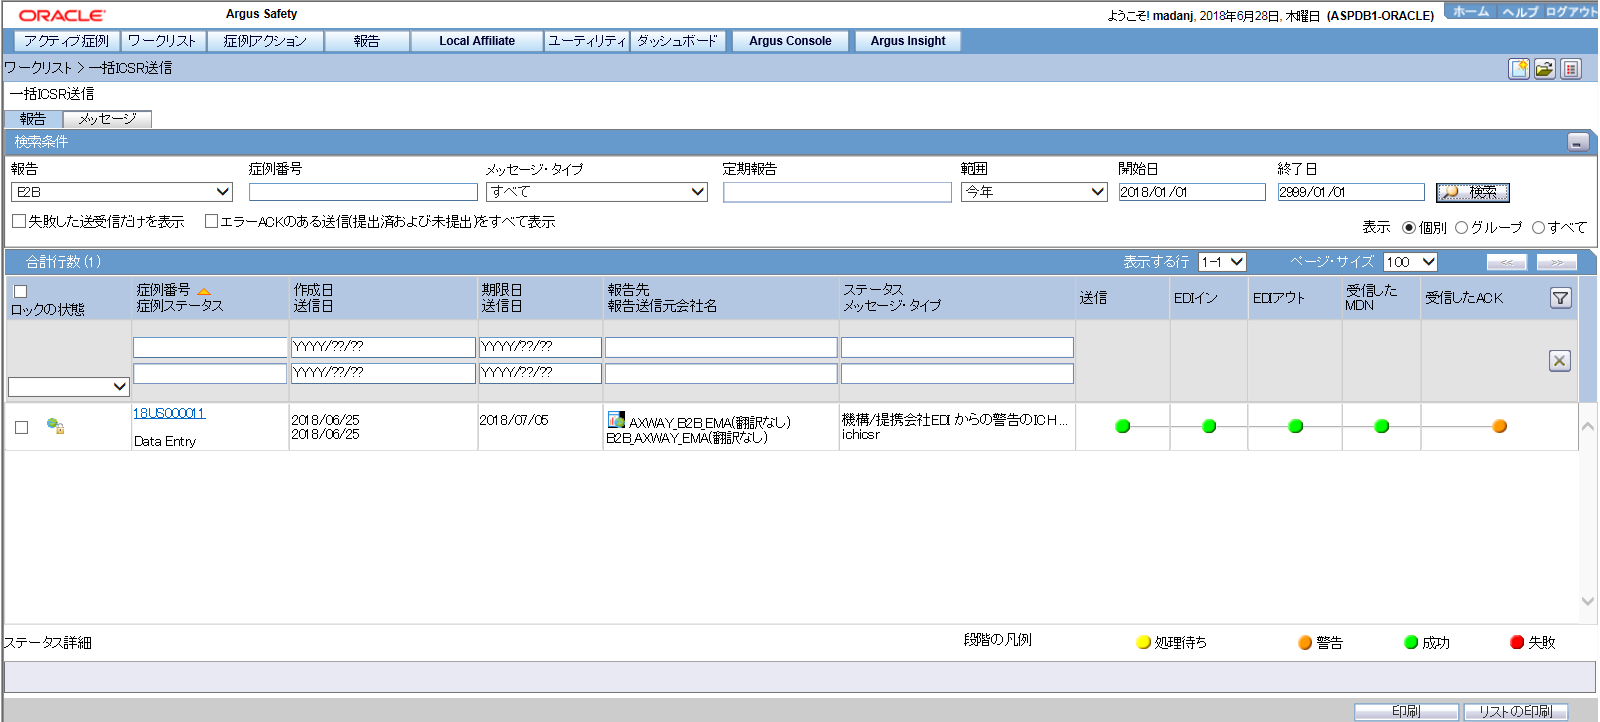Open the 報告 dropdown showing E2B
Image resolution: width=1600 pixels, height=722 pixels.
point(122,192)
